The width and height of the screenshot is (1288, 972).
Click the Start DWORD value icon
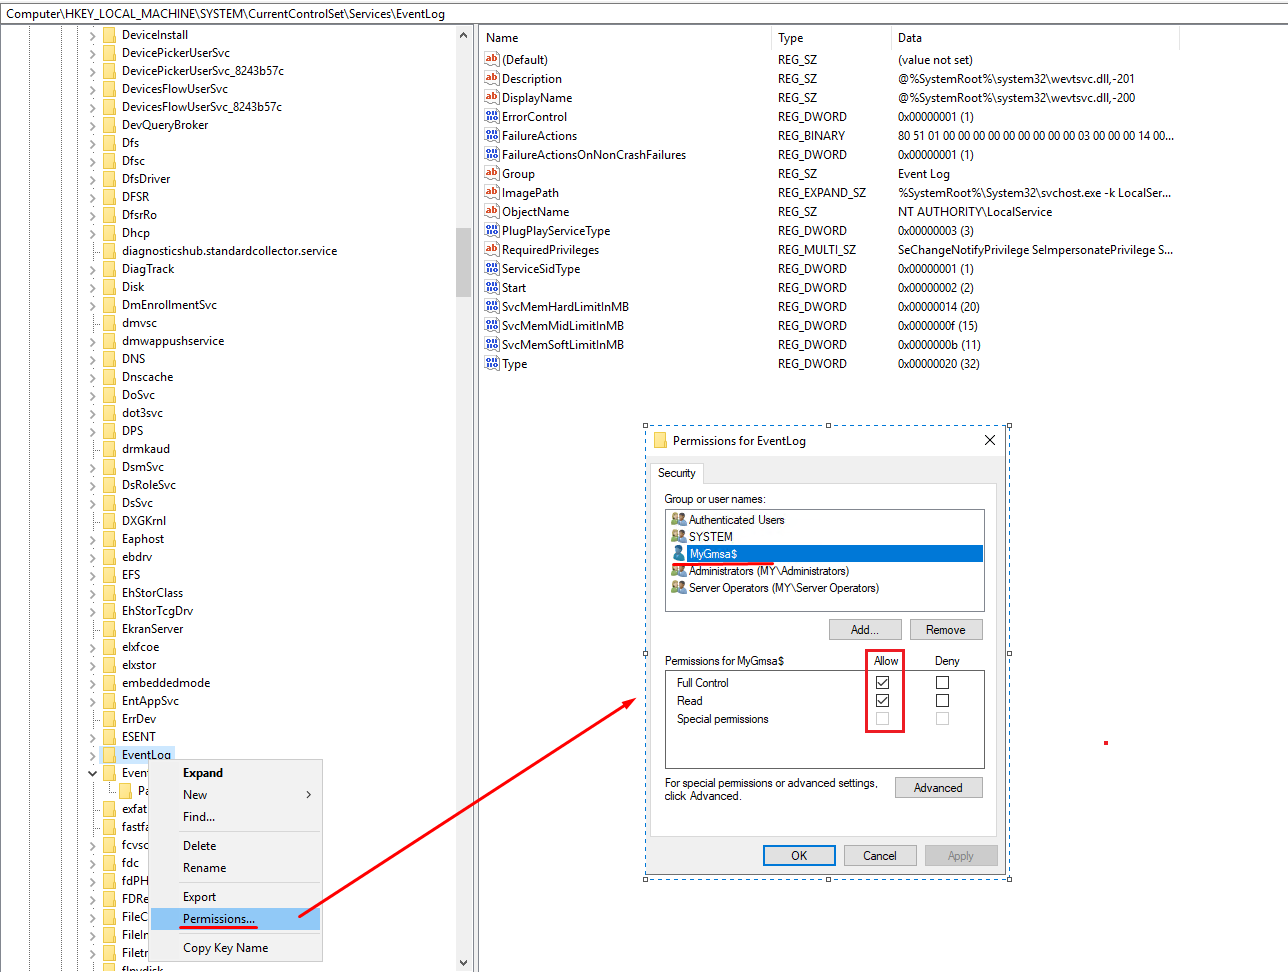(491, 288)
